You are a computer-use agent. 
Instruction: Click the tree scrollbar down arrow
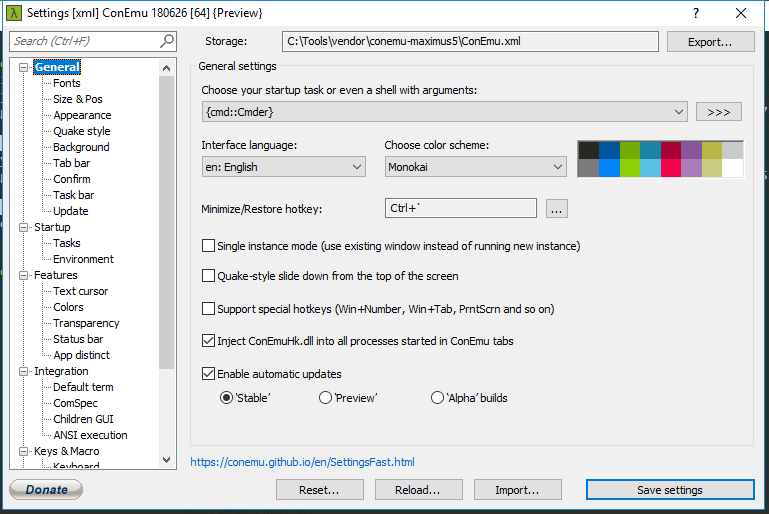tap(167, 460)
